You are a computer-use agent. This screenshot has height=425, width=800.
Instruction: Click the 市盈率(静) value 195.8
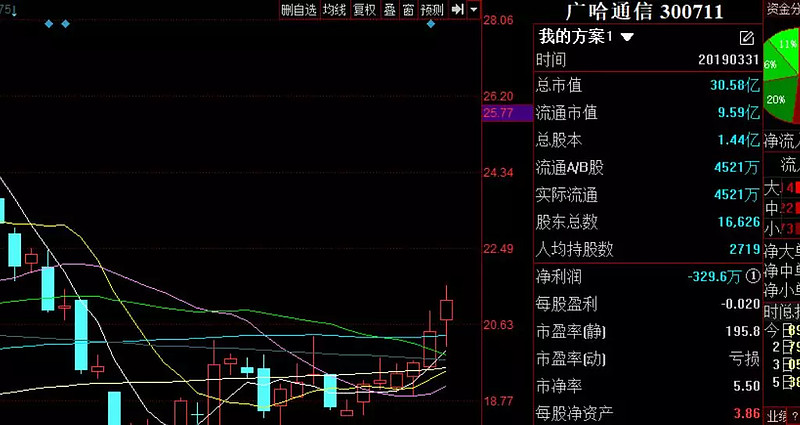point(743,332)
